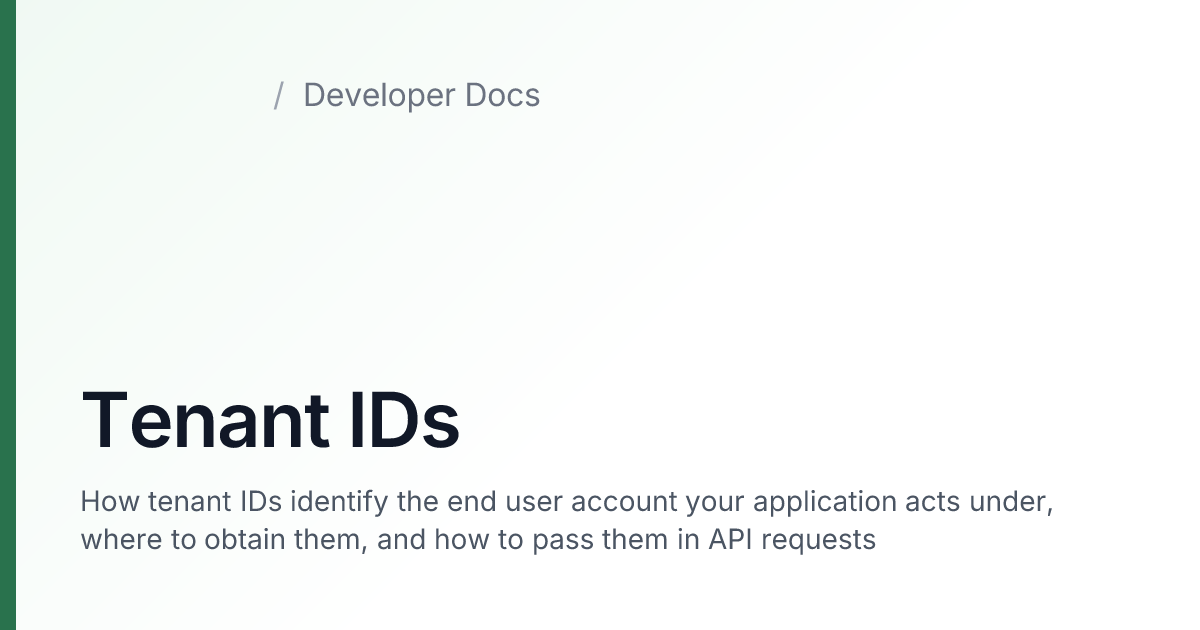The image size is (1200, 630).
Task: Click the description line starting "How tenant IDs identify"
Action: point(567,501)
